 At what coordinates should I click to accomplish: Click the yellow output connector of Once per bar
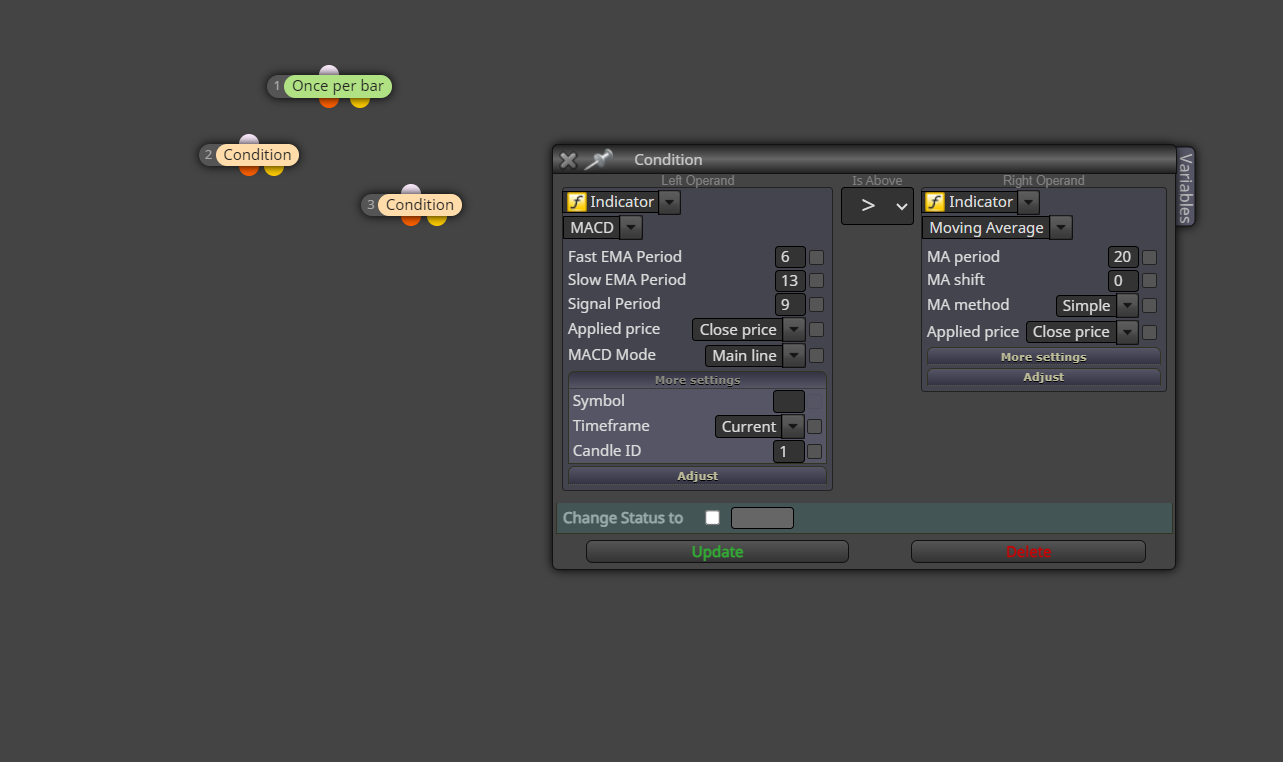[x=360, y=101]
